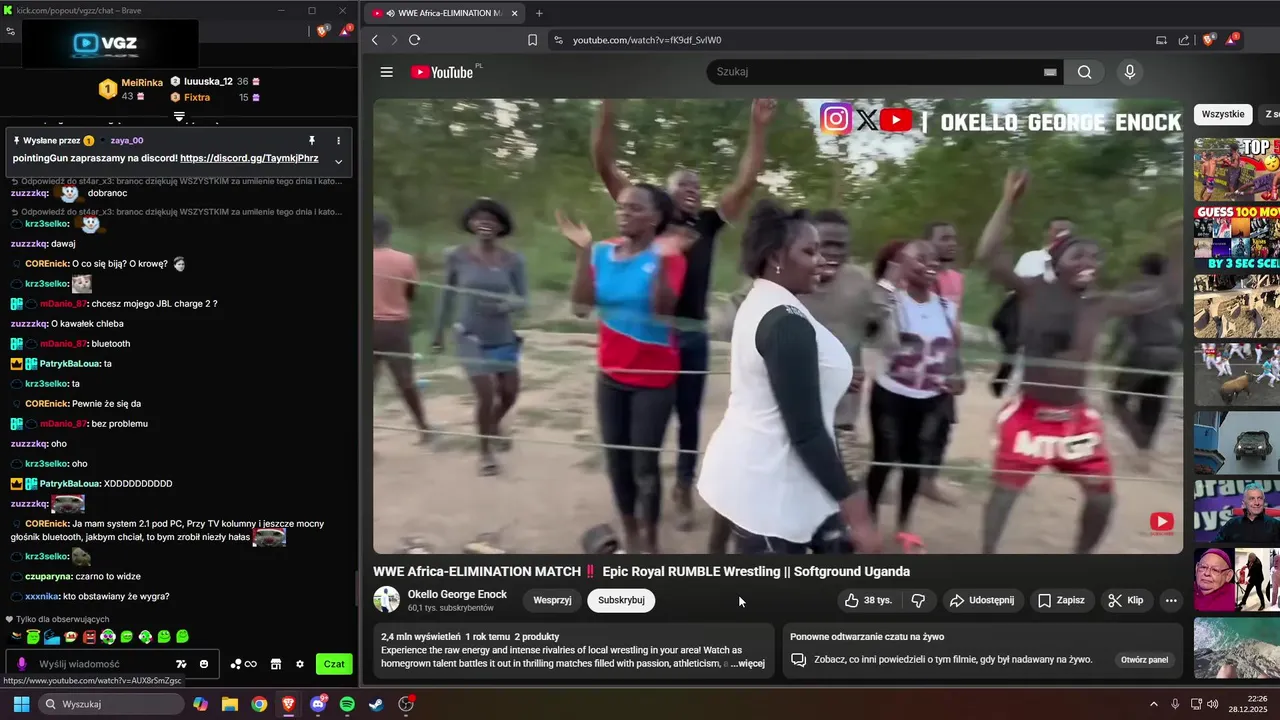Subscribe with the Subskrybuj button
The width and height of the screenshot is (1280, 720).
point(621,600)
